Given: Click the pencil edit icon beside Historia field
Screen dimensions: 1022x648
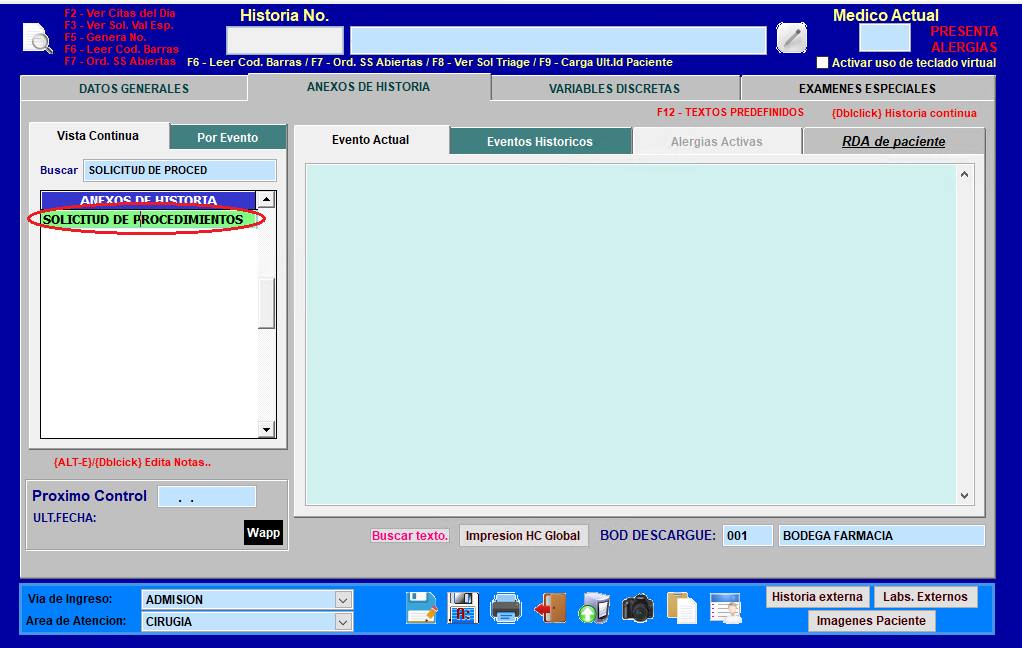Looking at the screenshot, I should [792, 38].
